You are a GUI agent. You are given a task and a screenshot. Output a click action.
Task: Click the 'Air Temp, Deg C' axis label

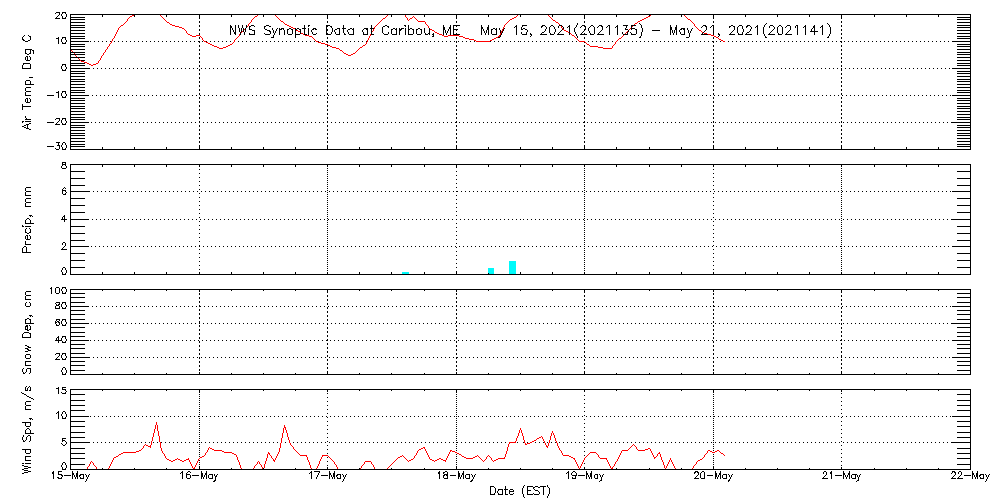tap(28, 80)
